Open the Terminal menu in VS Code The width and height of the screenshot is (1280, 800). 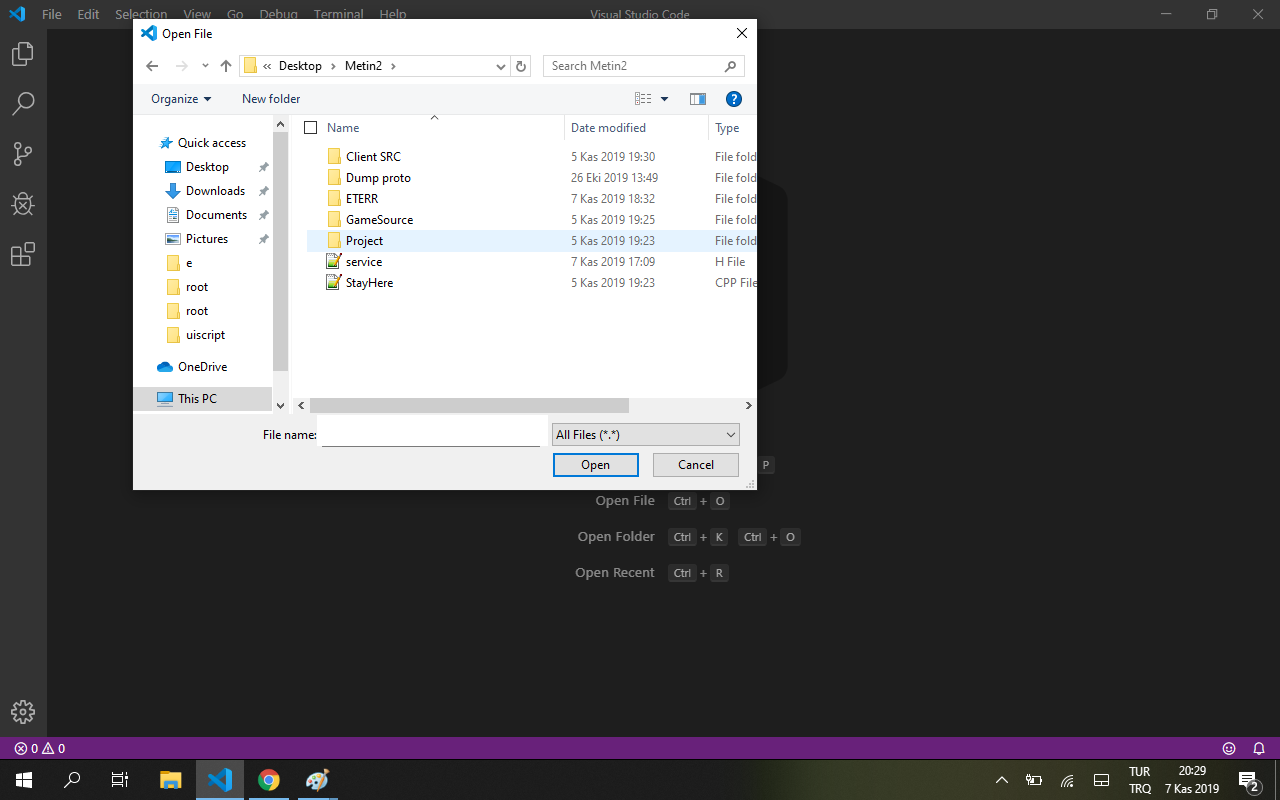339,15
